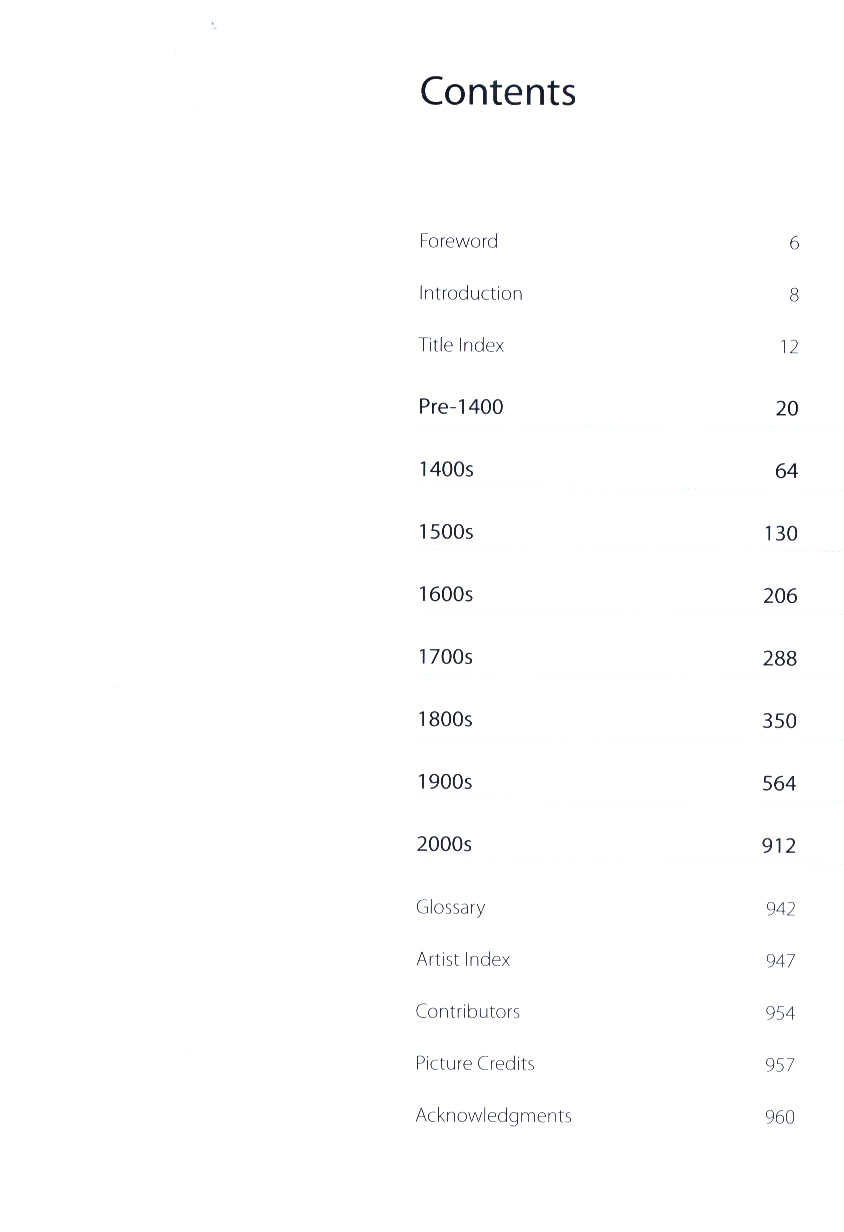Go to the Introduction section
Image resolution: width=844 pixels, height=1232 pixels.
470,293
